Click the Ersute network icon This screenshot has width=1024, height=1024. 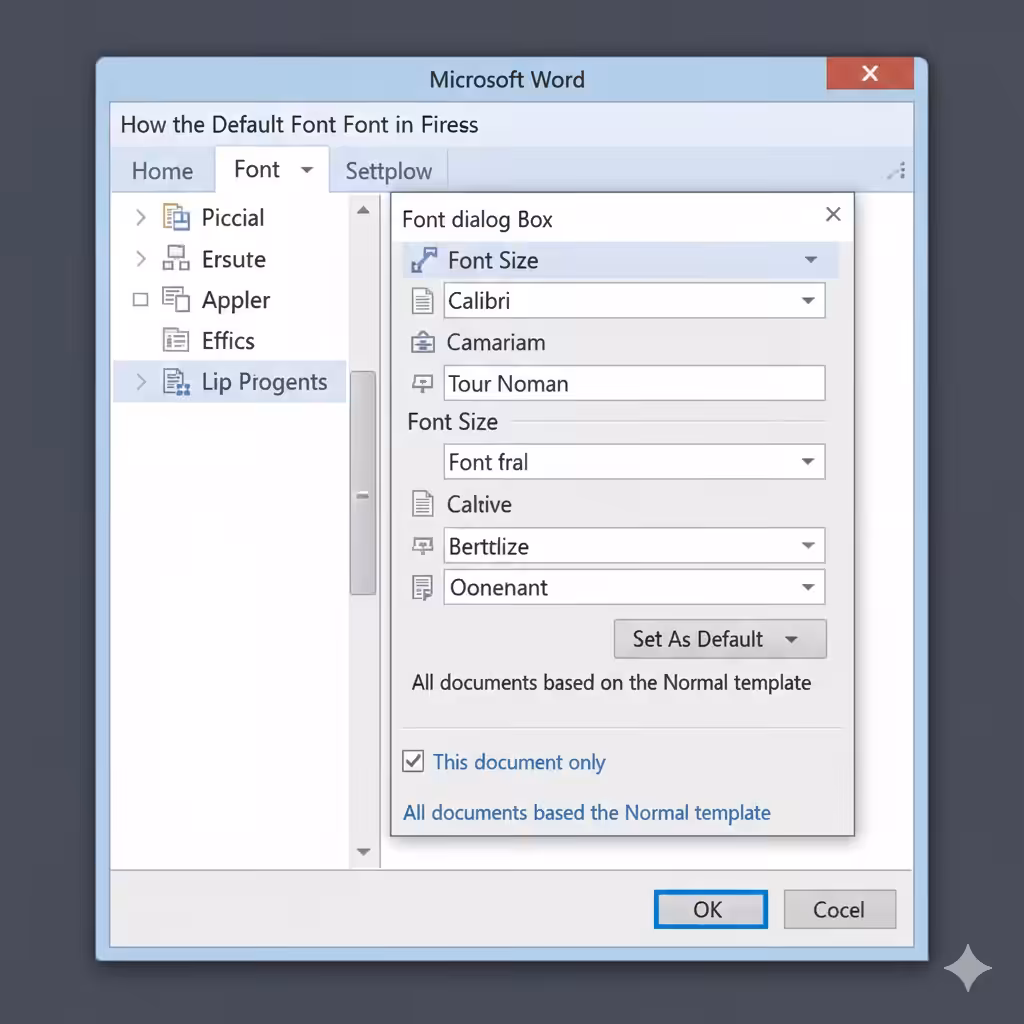[176, 259]
